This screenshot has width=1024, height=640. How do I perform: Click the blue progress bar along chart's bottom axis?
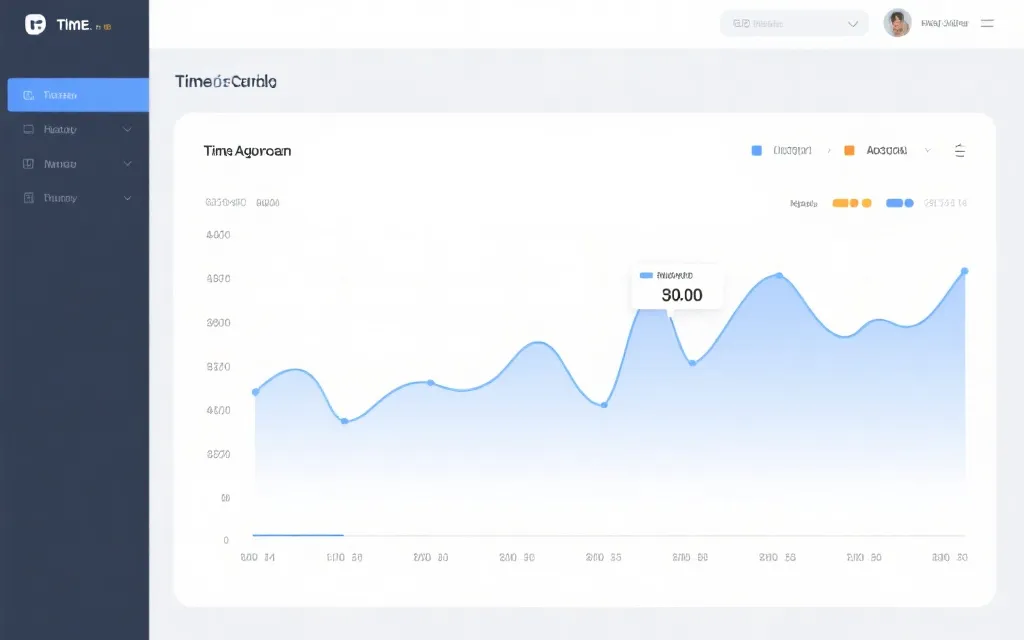pos(298,535)
